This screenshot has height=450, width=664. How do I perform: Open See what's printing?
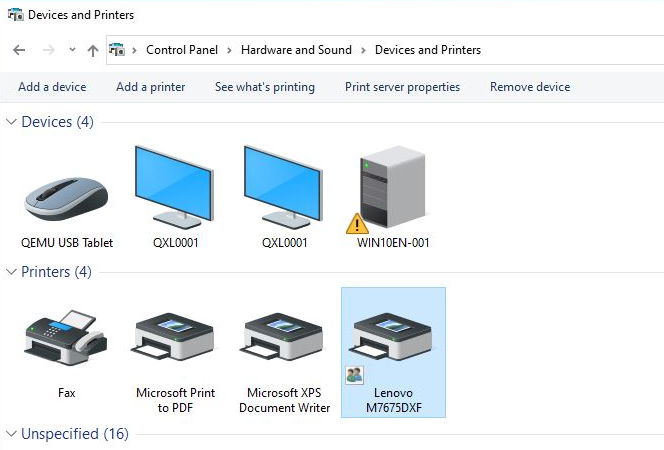pyautogui.click(x=265, y=87)
